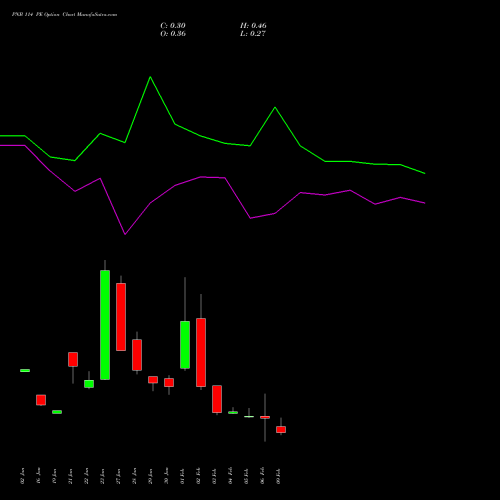Screen dimensions: 500x500
Task: Select the '04 Feb' date label
Action: tap(230, 476)
